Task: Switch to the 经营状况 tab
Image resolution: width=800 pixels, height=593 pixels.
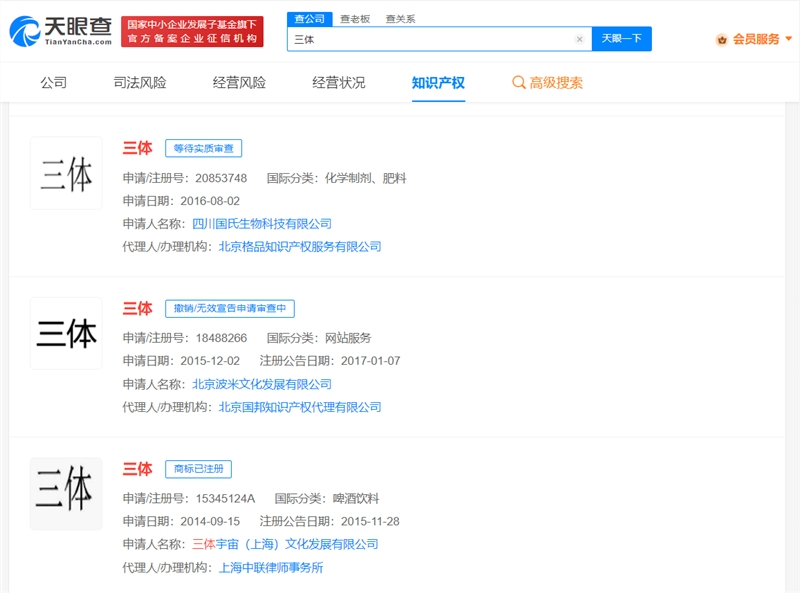Action: 339,83
